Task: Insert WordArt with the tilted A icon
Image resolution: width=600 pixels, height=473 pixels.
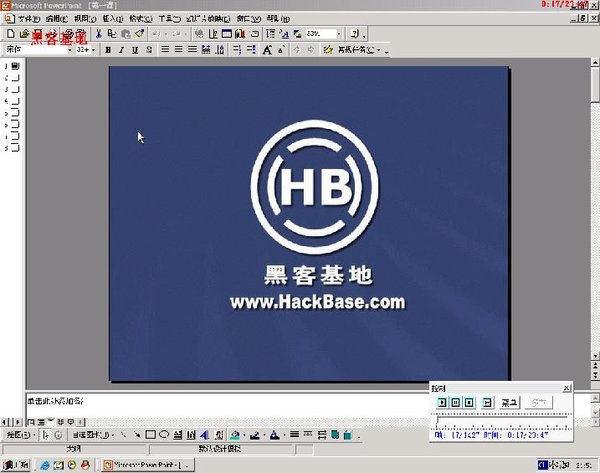Action: click(205, 435)
